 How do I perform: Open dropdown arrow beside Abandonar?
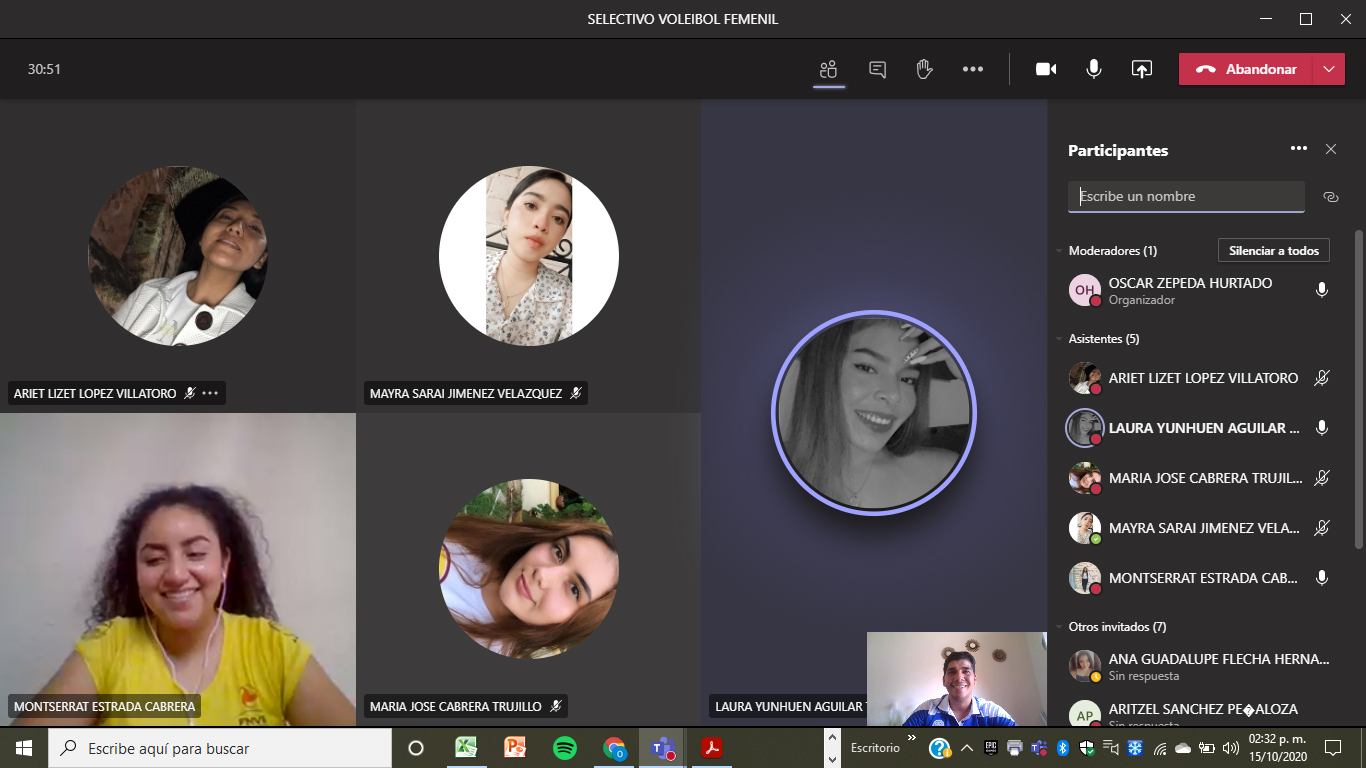coord(1329,69)
